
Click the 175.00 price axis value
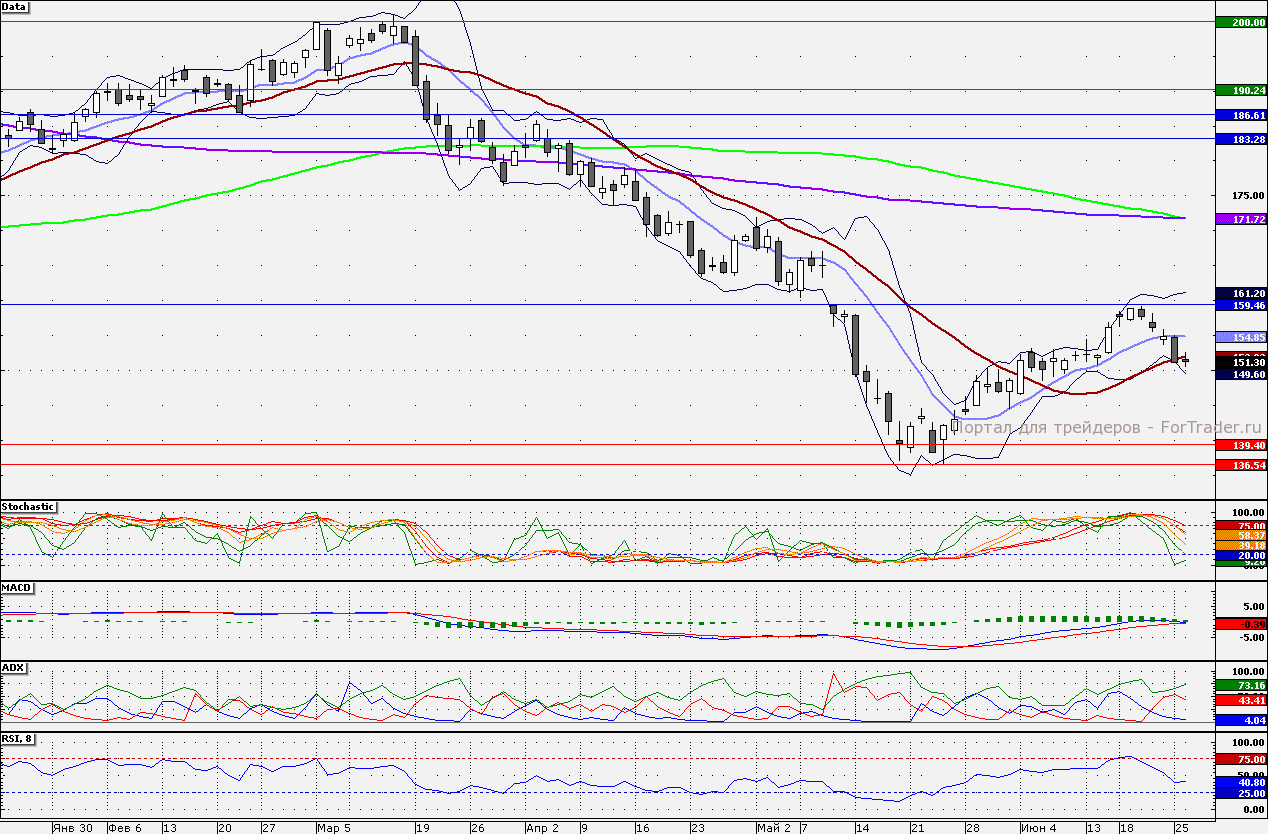(x=1250, y=197)
